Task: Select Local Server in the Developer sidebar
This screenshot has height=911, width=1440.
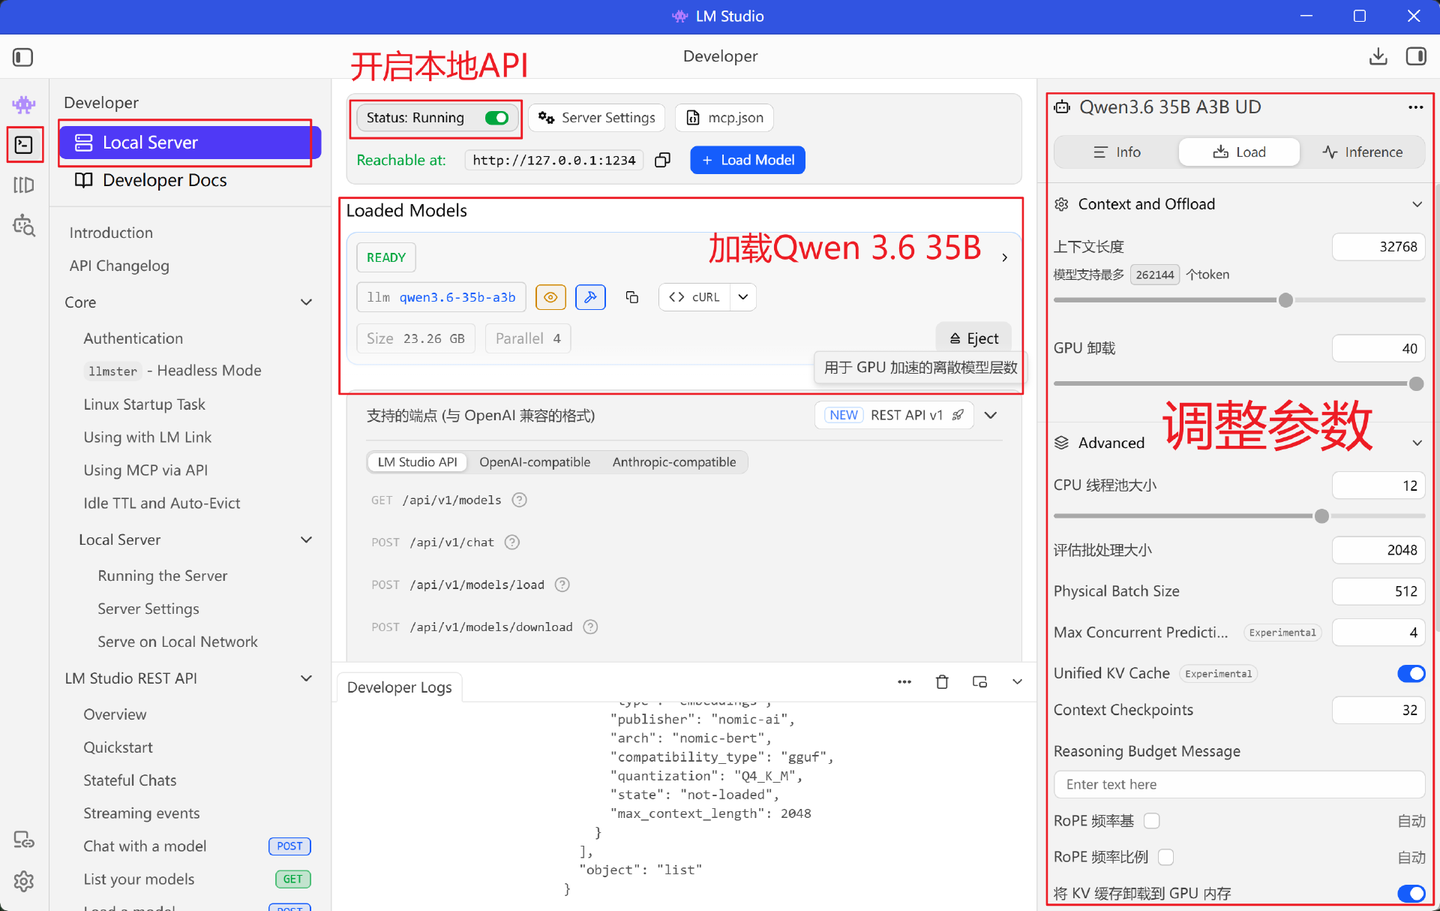Action: click(189, 143)
